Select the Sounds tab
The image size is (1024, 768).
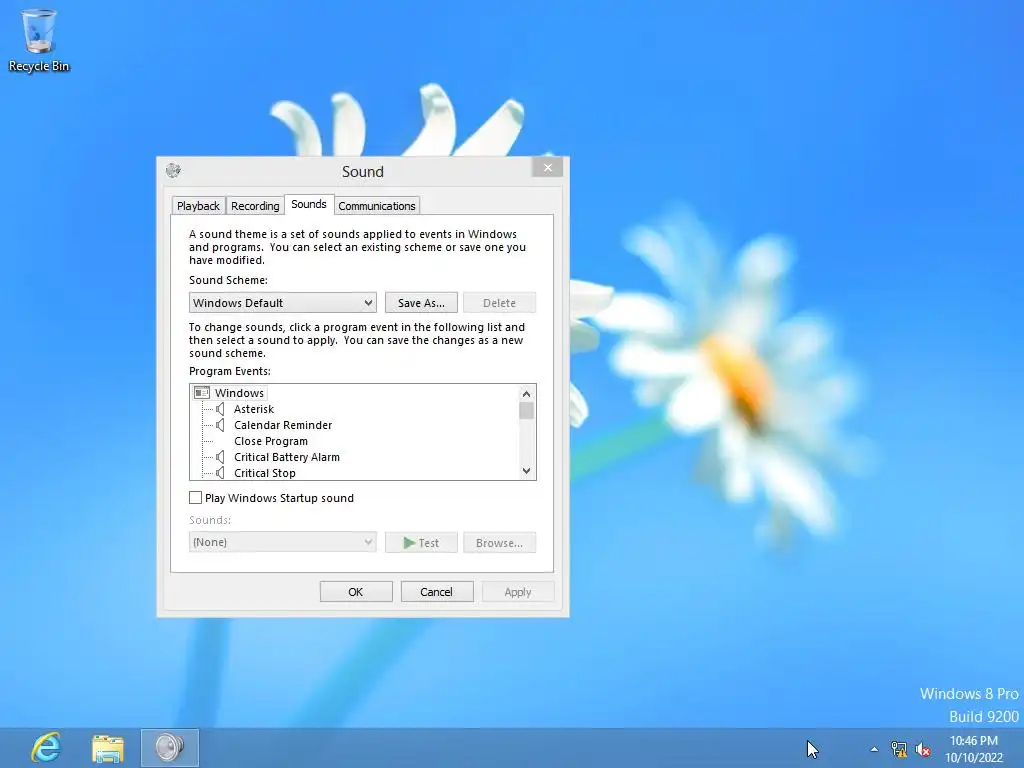point(309,204)
